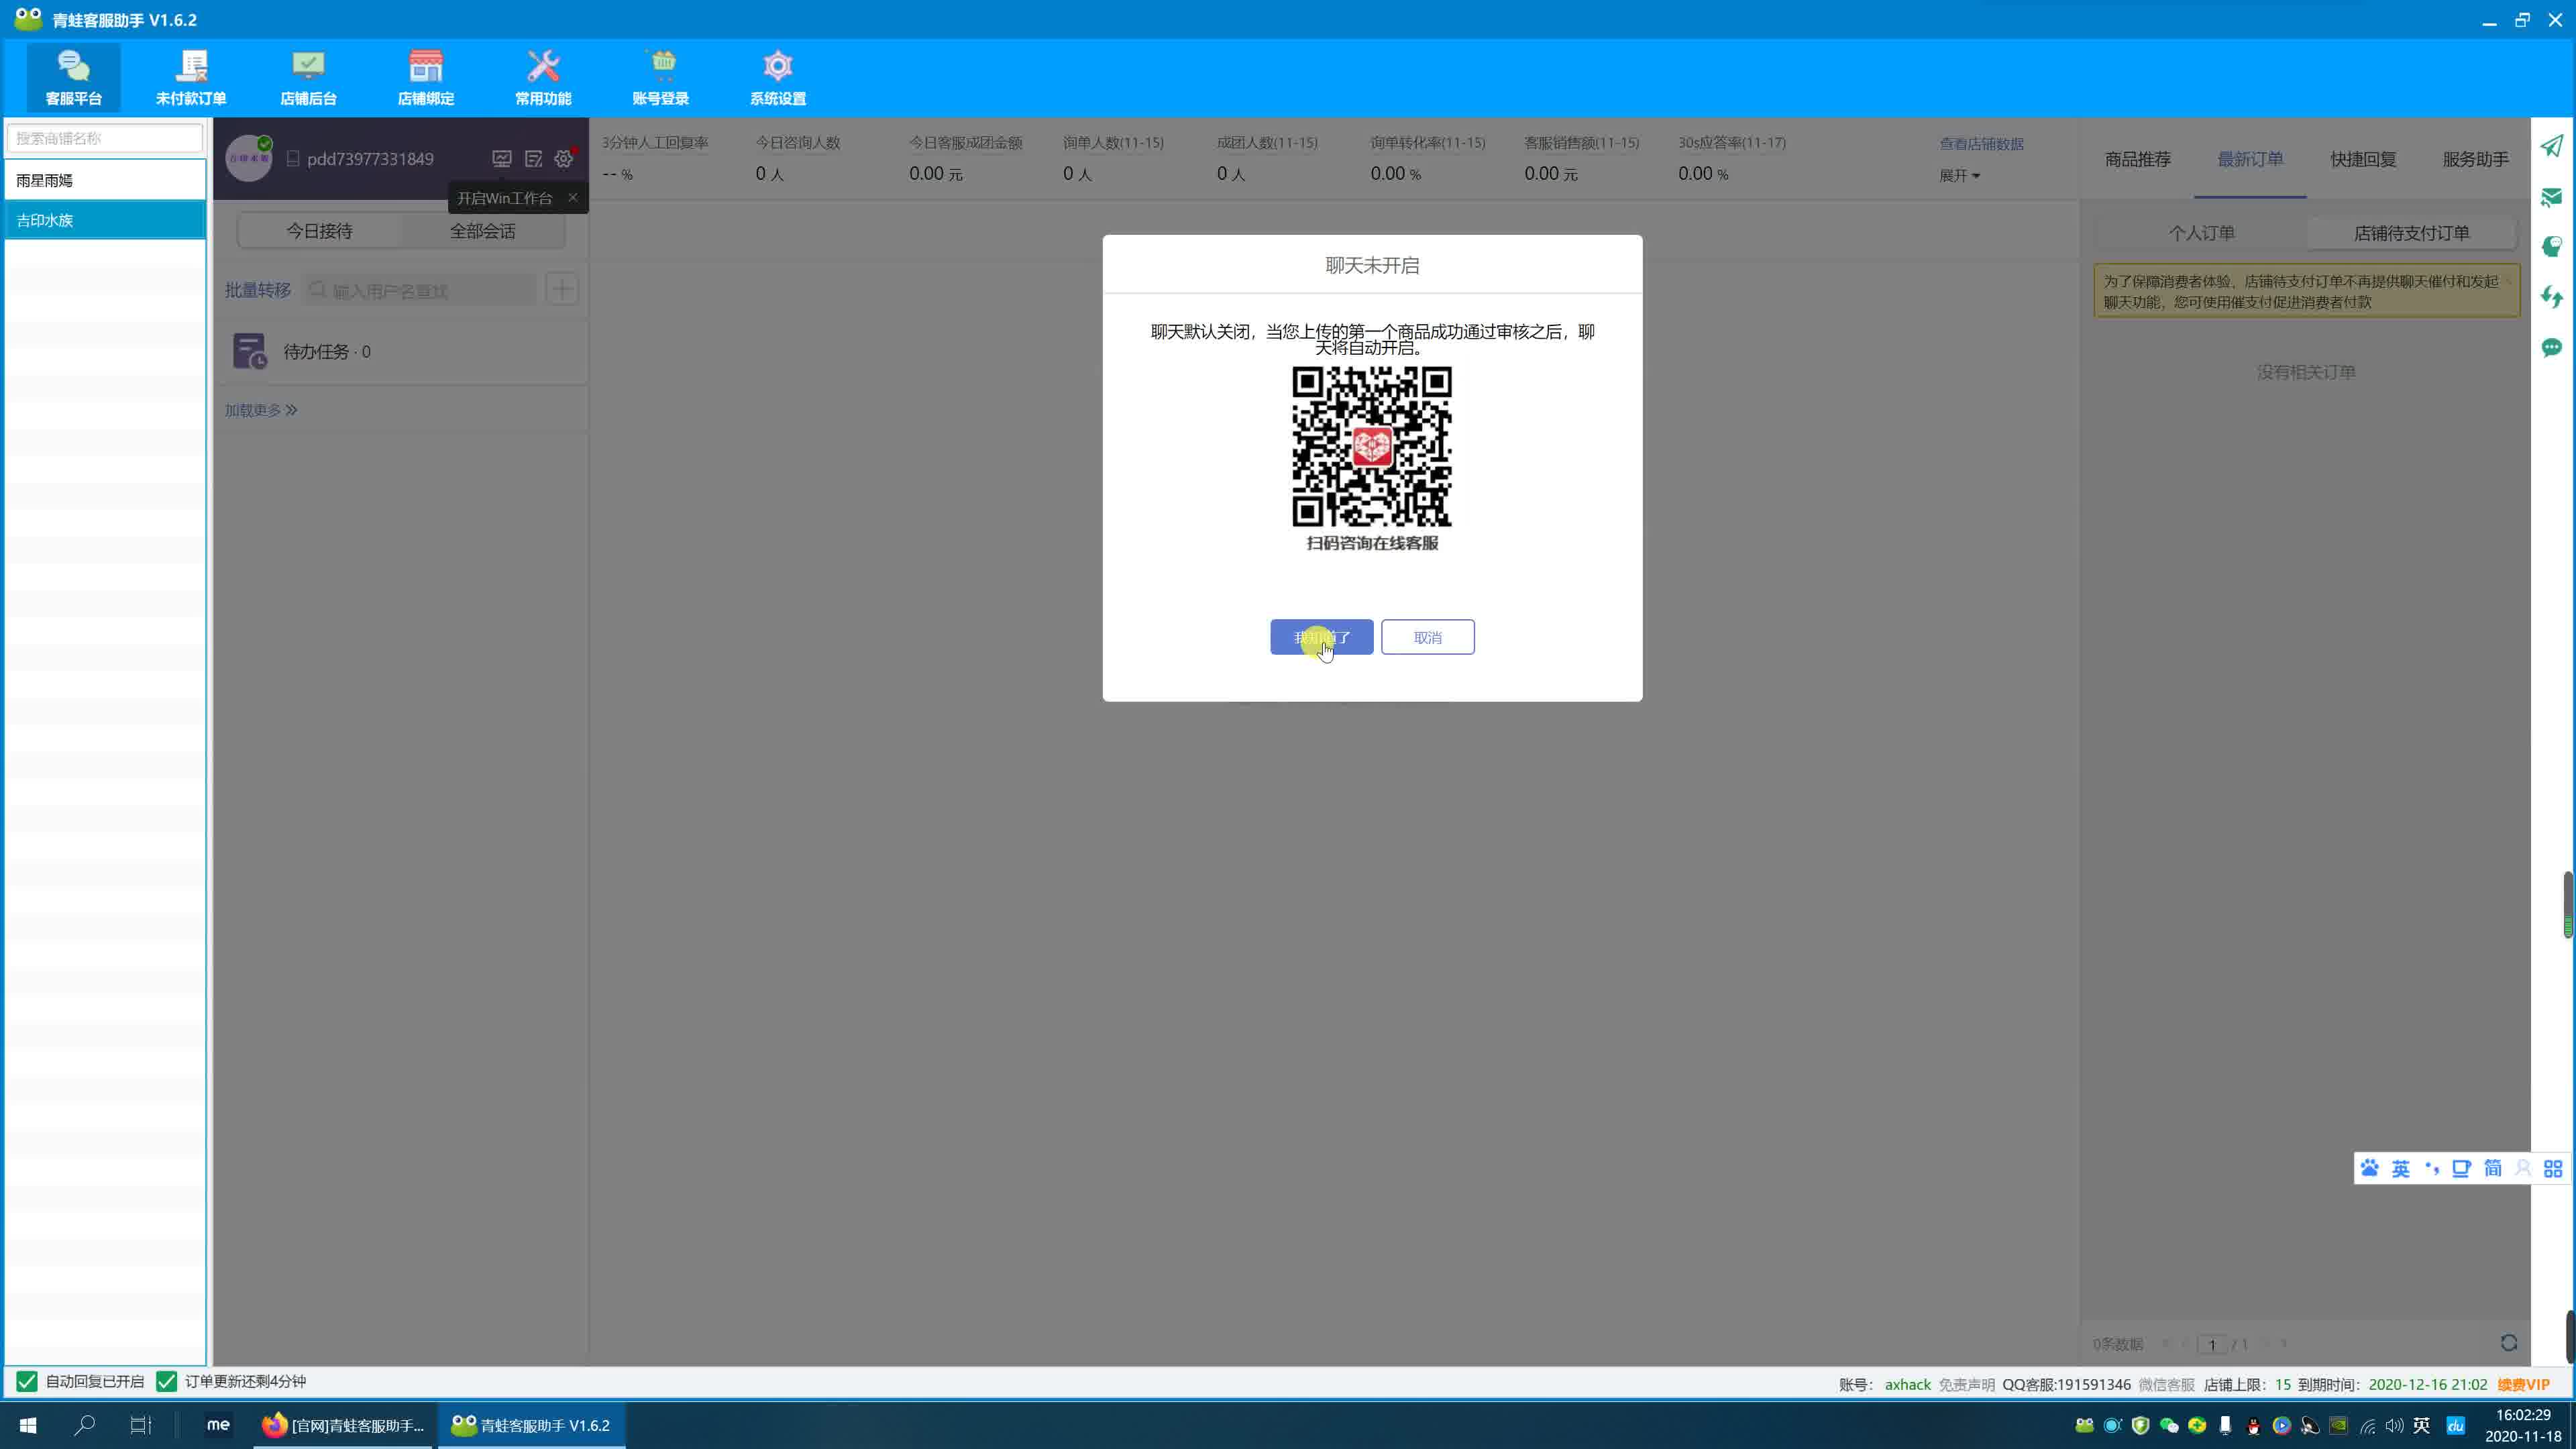Open the 店铺绑定 toolbar section
The height and width of the screenshot is (1449, 2576).
click(x=426, y=77)
